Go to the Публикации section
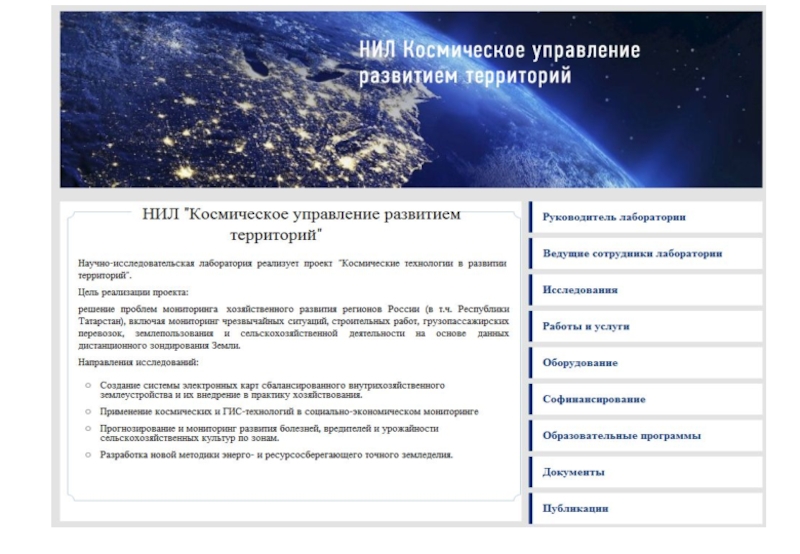The width and height of the screenshot is (800, 554). (575, 508)
